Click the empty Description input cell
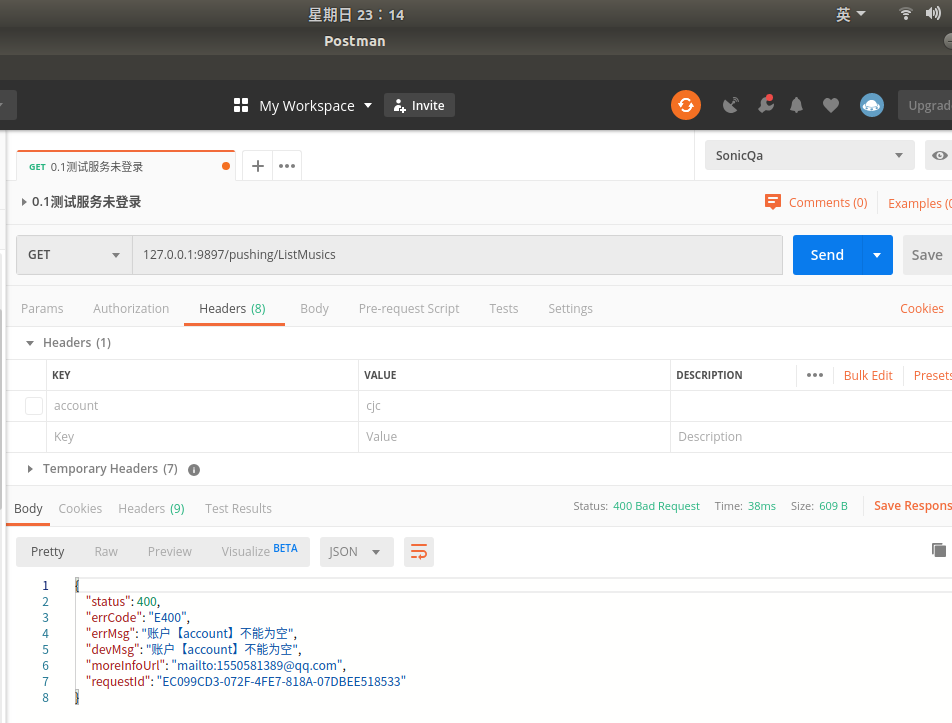Screen dimensions: 952x723 (x=811, y=437)
